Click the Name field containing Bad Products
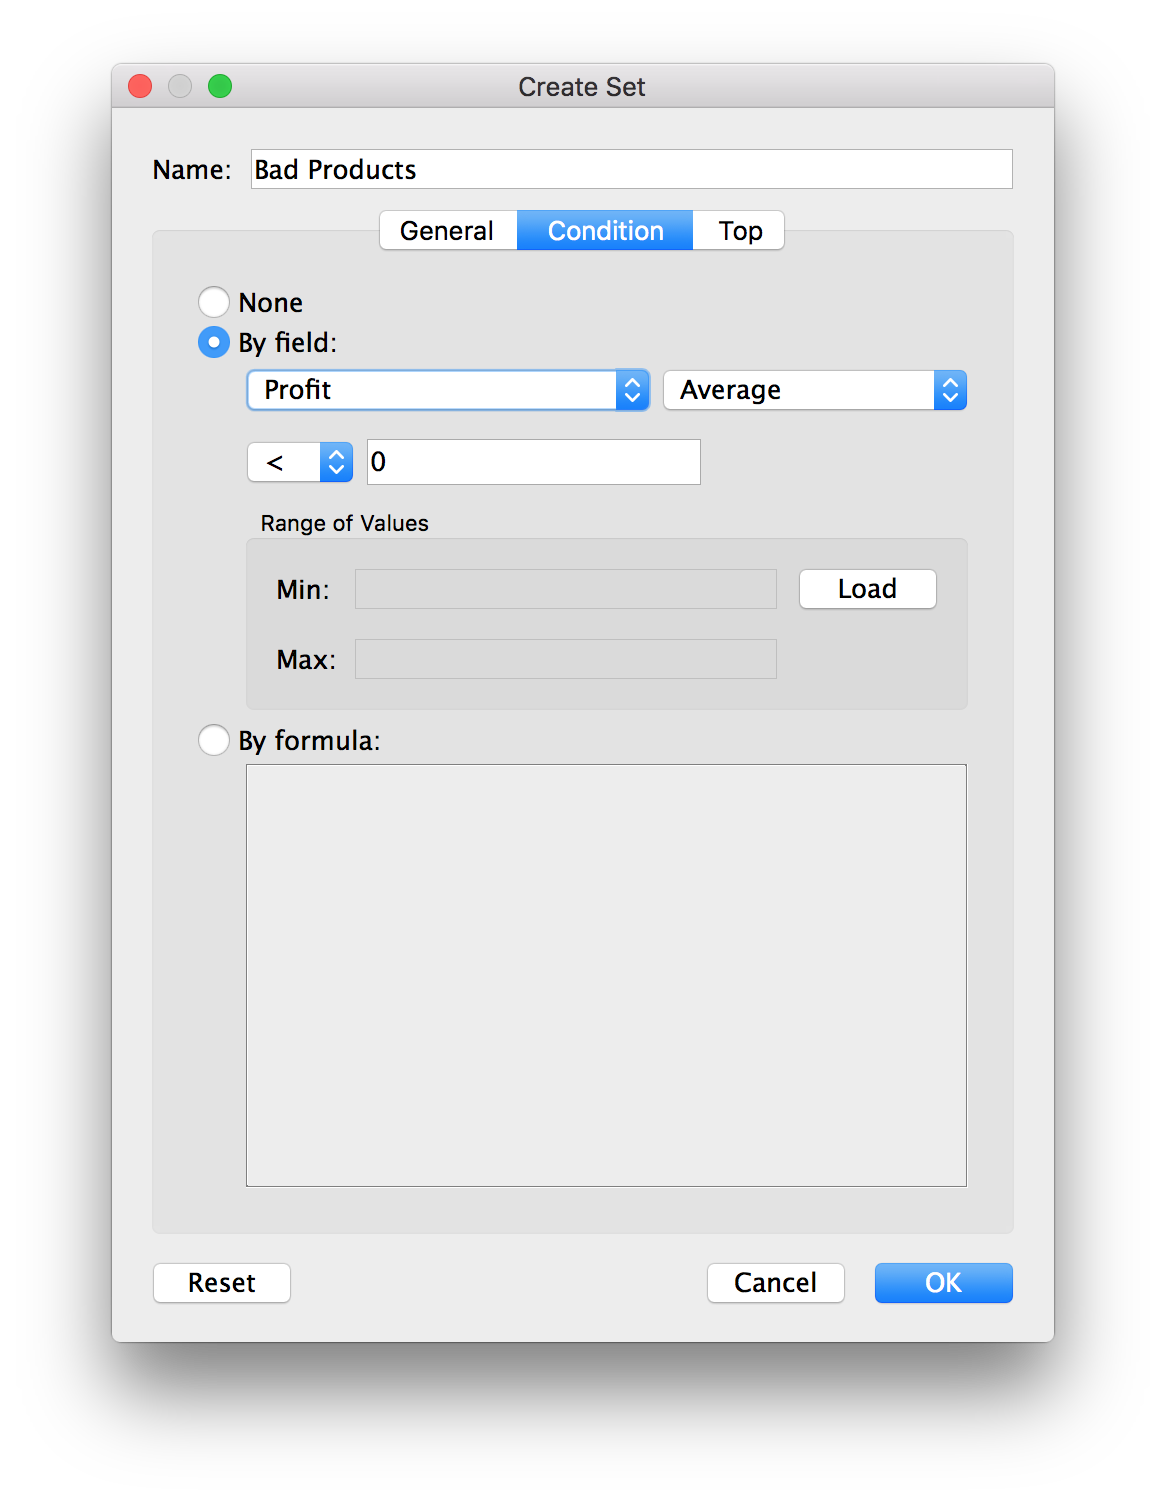The height and width of the screenshot is (1502, 1166). tap(631, 169)
